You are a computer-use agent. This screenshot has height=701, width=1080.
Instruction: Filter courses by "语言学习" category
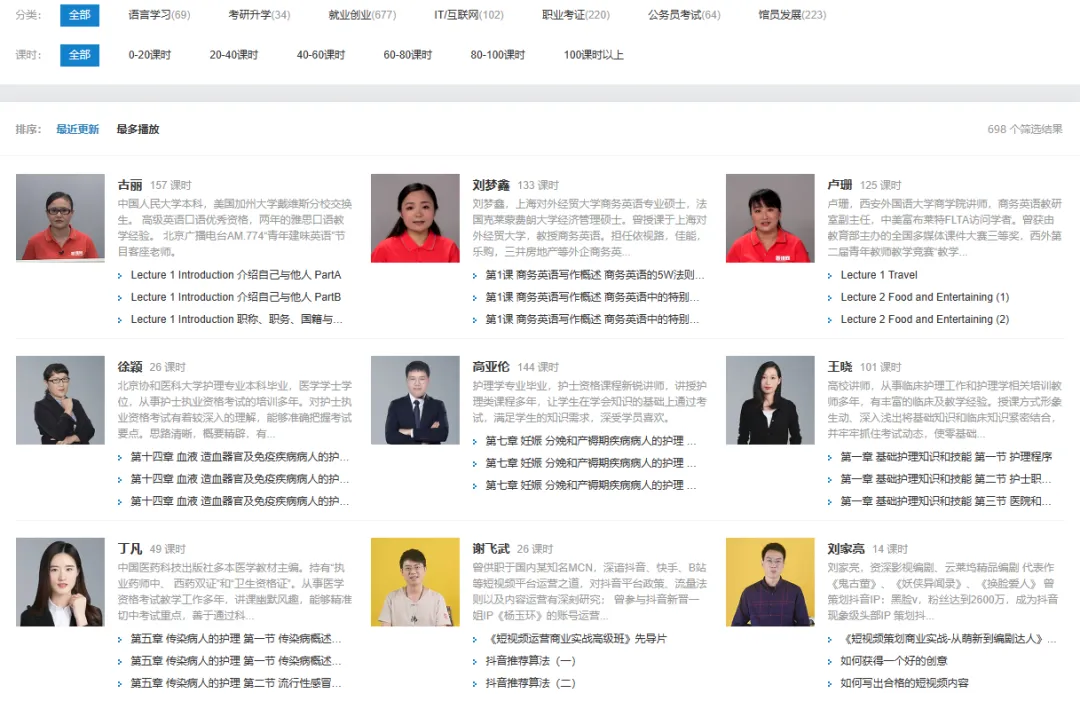pyautogui.click(x=159, y=15)
